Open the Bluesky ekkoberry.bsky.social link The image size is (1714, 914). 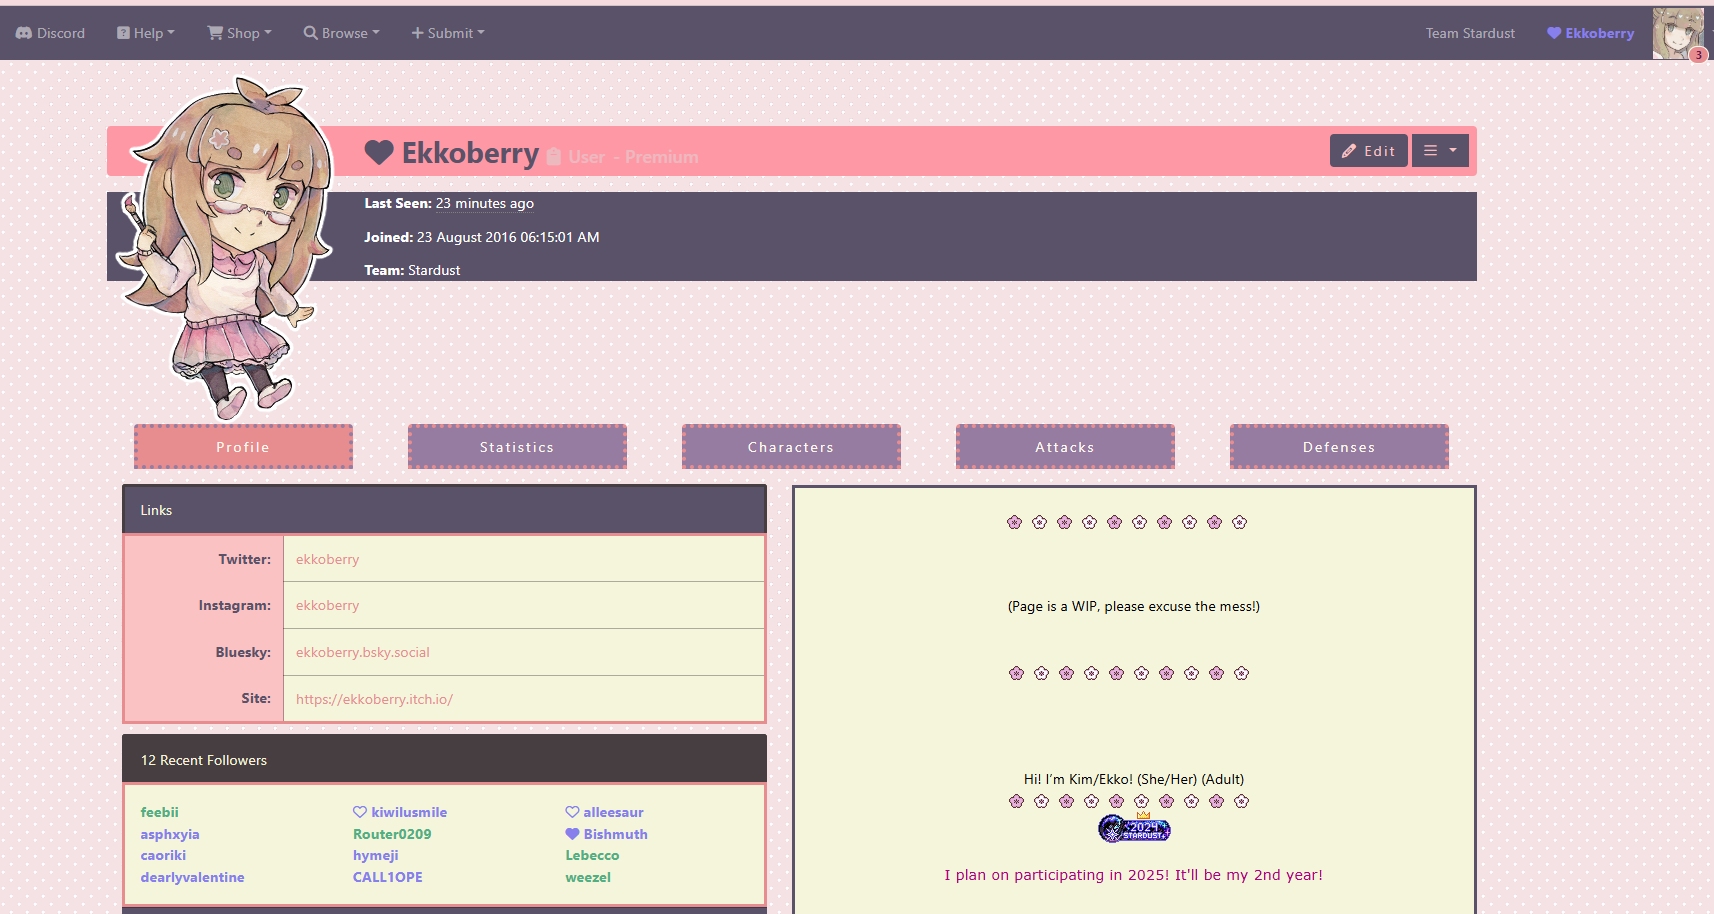tap(362, 652)
